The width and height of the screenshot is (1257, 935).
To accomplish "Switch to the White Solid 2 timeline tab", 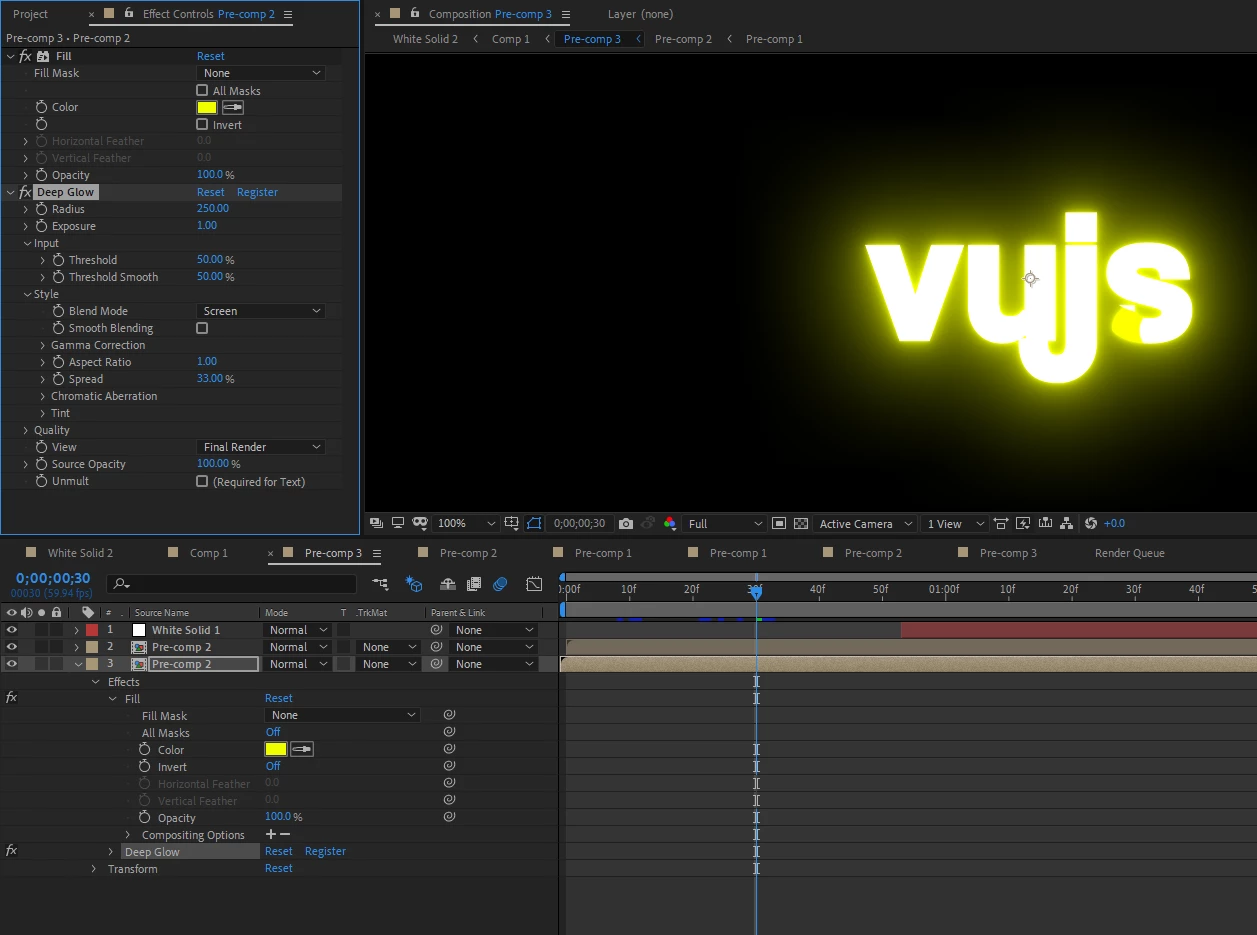I will coord(80,553).
